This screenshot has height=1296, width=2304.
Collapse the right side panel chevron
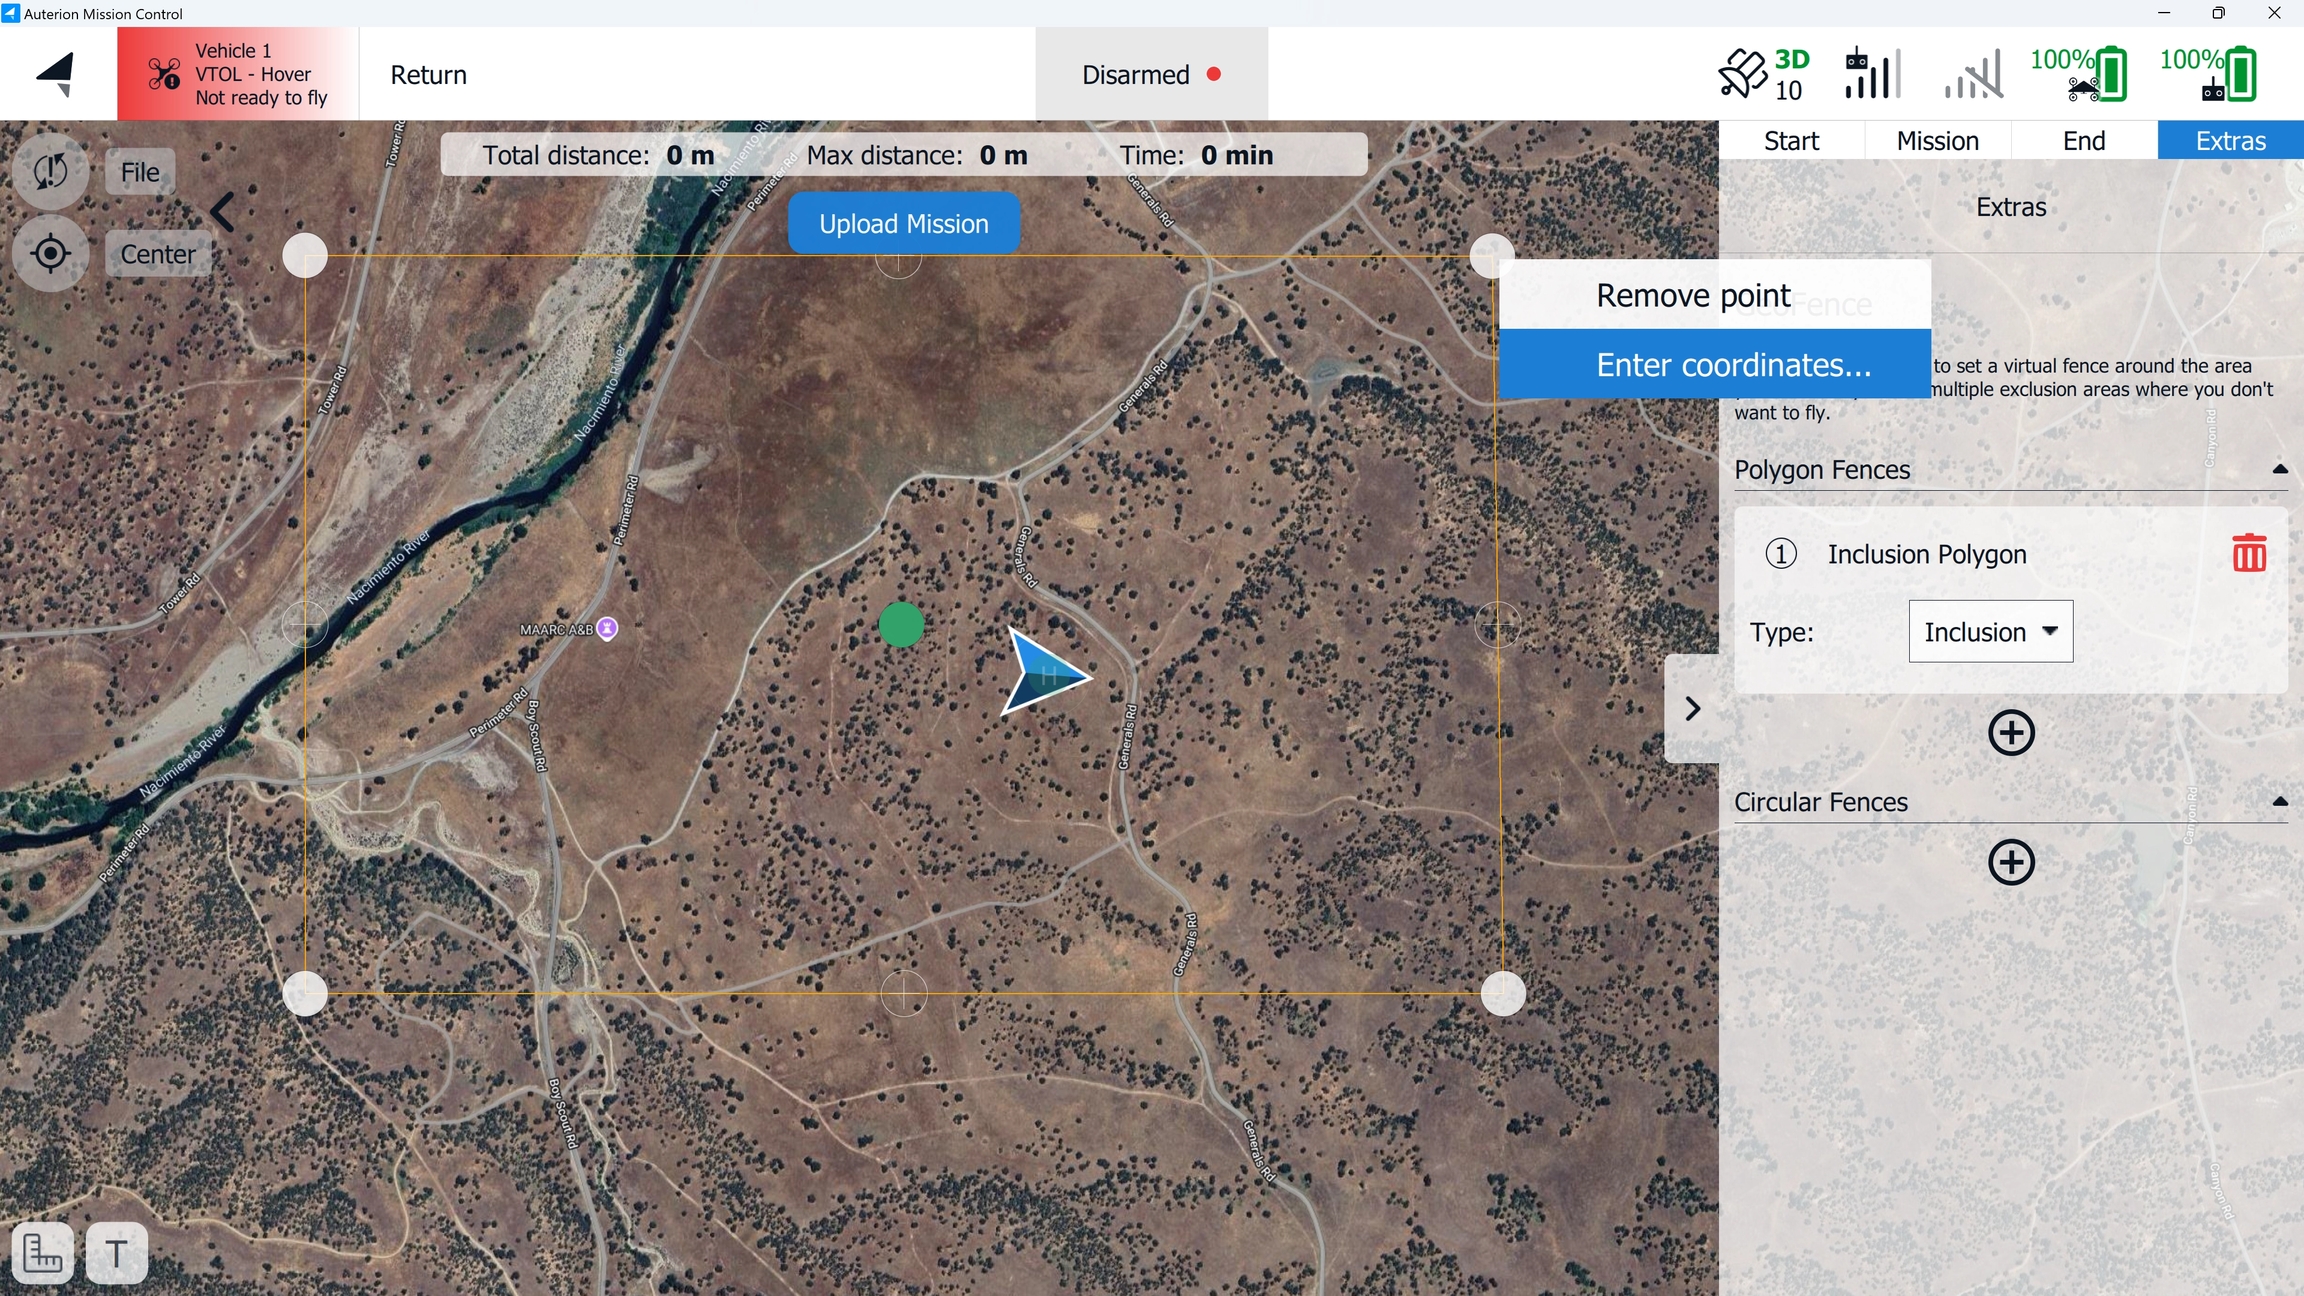1692,709
